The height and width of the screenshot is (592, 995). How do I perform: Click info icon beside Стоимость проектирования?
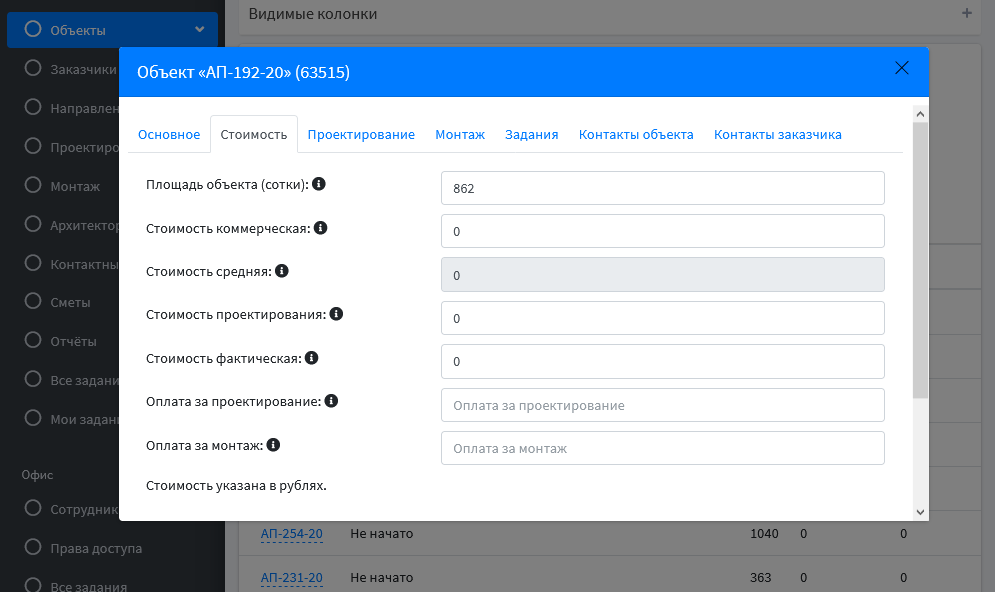pos(336,314)
